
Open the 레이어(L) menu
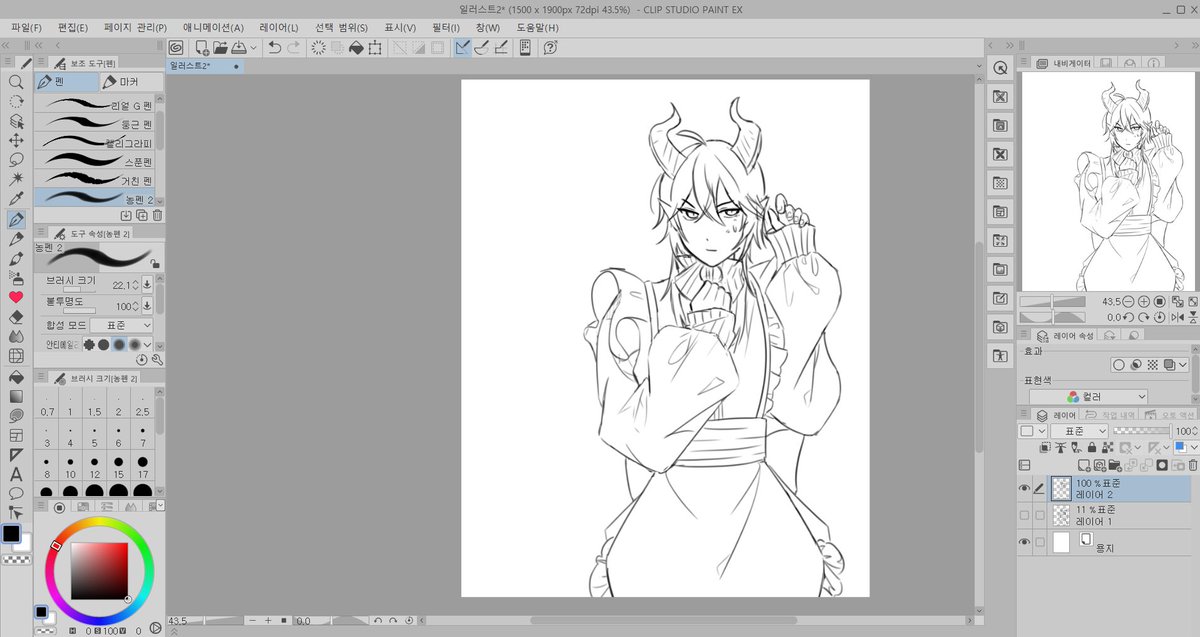(x=278, y=27)
